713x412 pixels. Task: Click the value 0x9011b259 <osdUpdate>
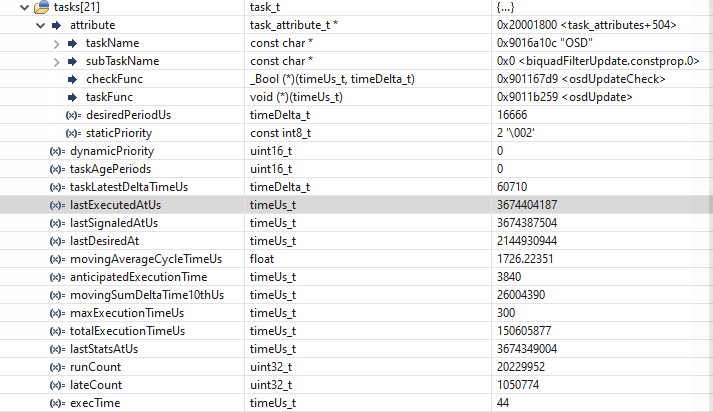coord(564,97)
